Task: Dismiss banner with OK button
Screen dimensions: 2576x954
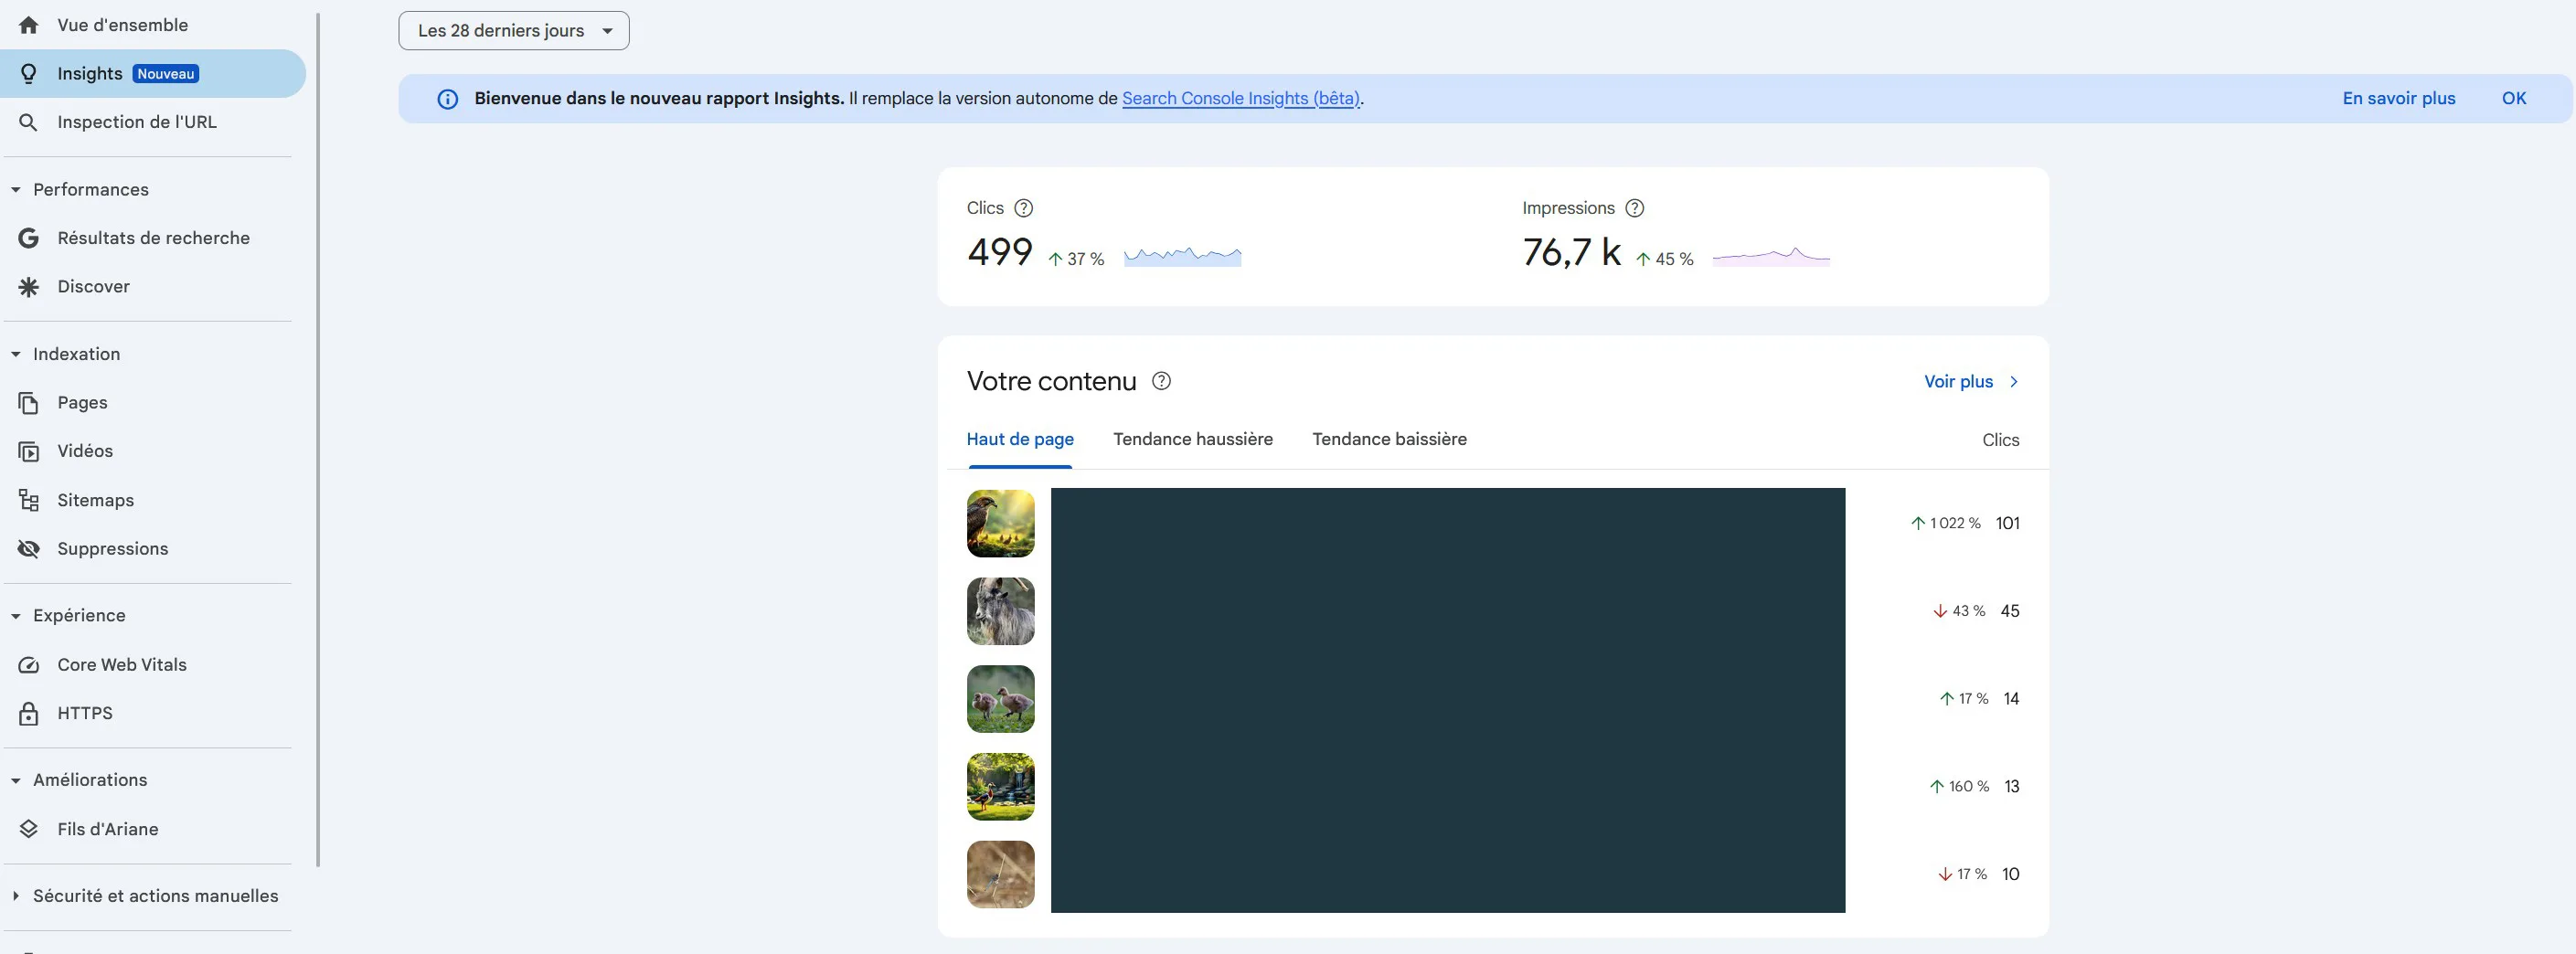Action: coord(2514,99)
